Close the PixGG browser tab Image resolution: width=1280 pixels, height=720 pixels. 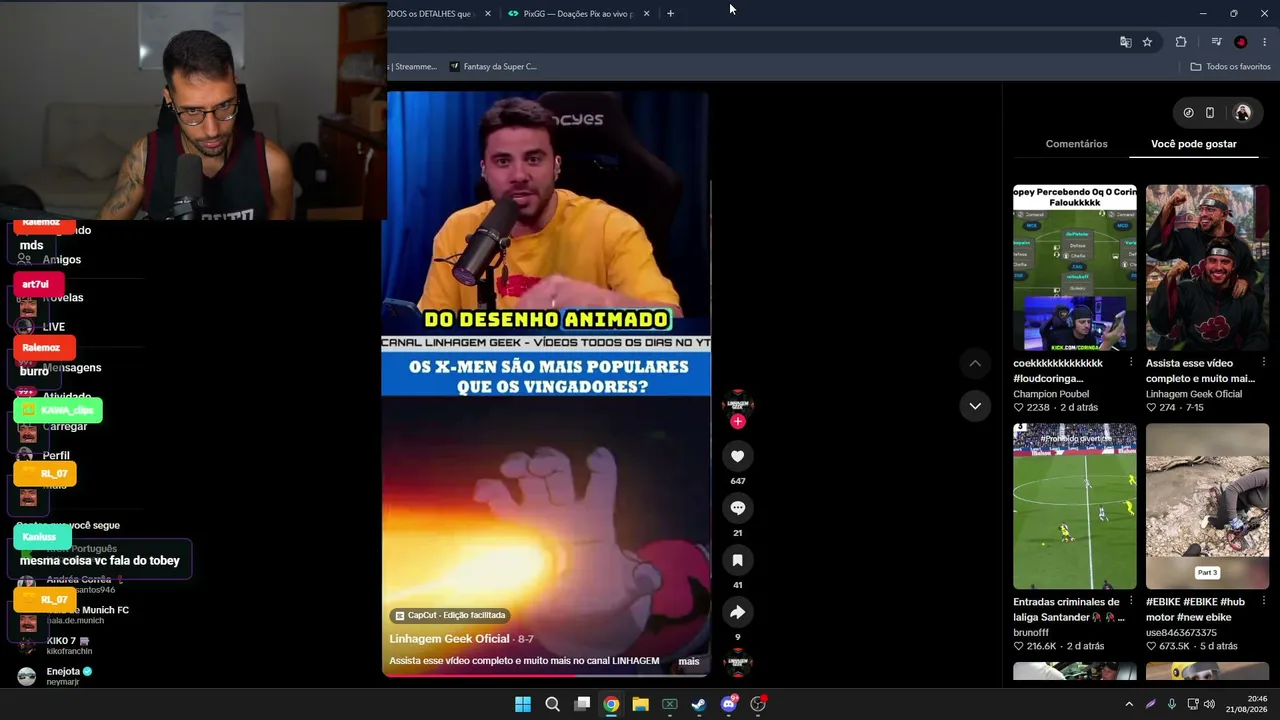(646, 14)
